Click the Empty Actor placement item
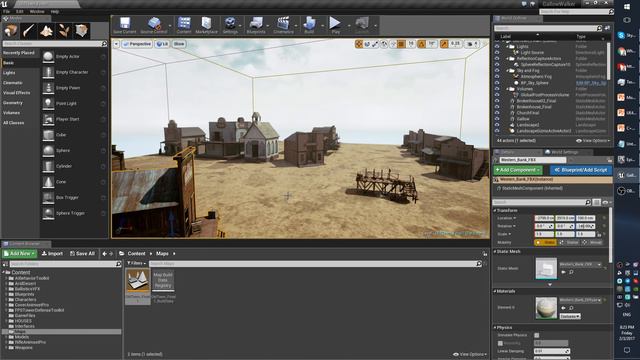640x360 pixels. [x=74, y=57]
